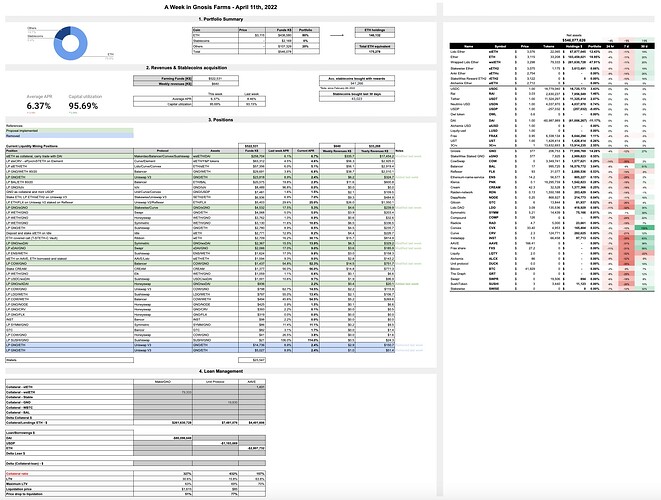Select the '1. Portfolio Summary' section header
This screenshot has height=500, width=661.
[x=220, y=19]
